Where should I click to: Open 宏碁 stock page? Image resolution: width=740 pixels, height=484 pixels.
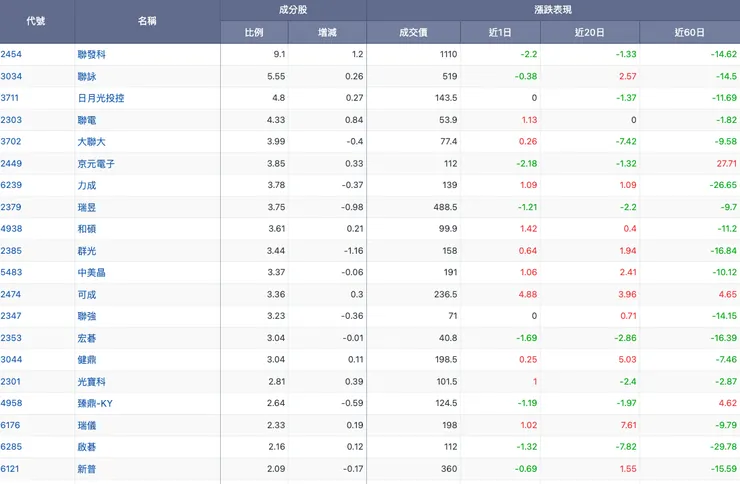click(87, 338)
